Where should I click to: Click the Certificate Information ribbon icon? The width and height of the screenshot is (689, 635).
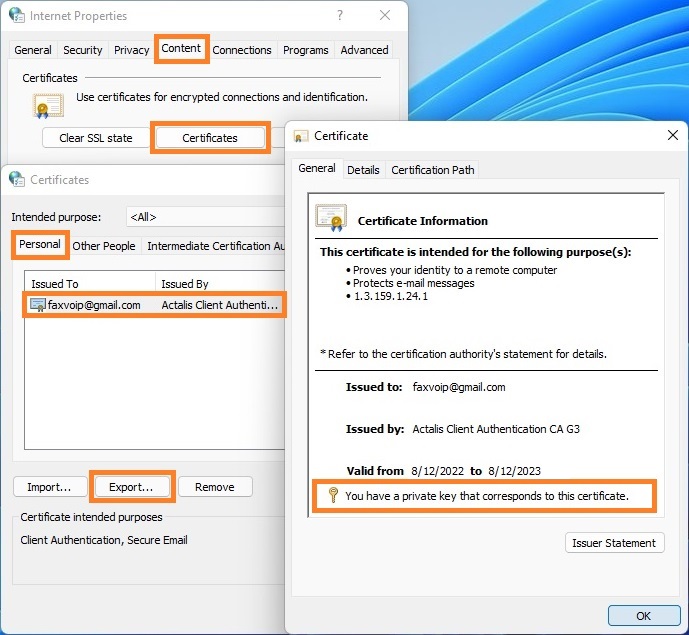coord(332,217)
